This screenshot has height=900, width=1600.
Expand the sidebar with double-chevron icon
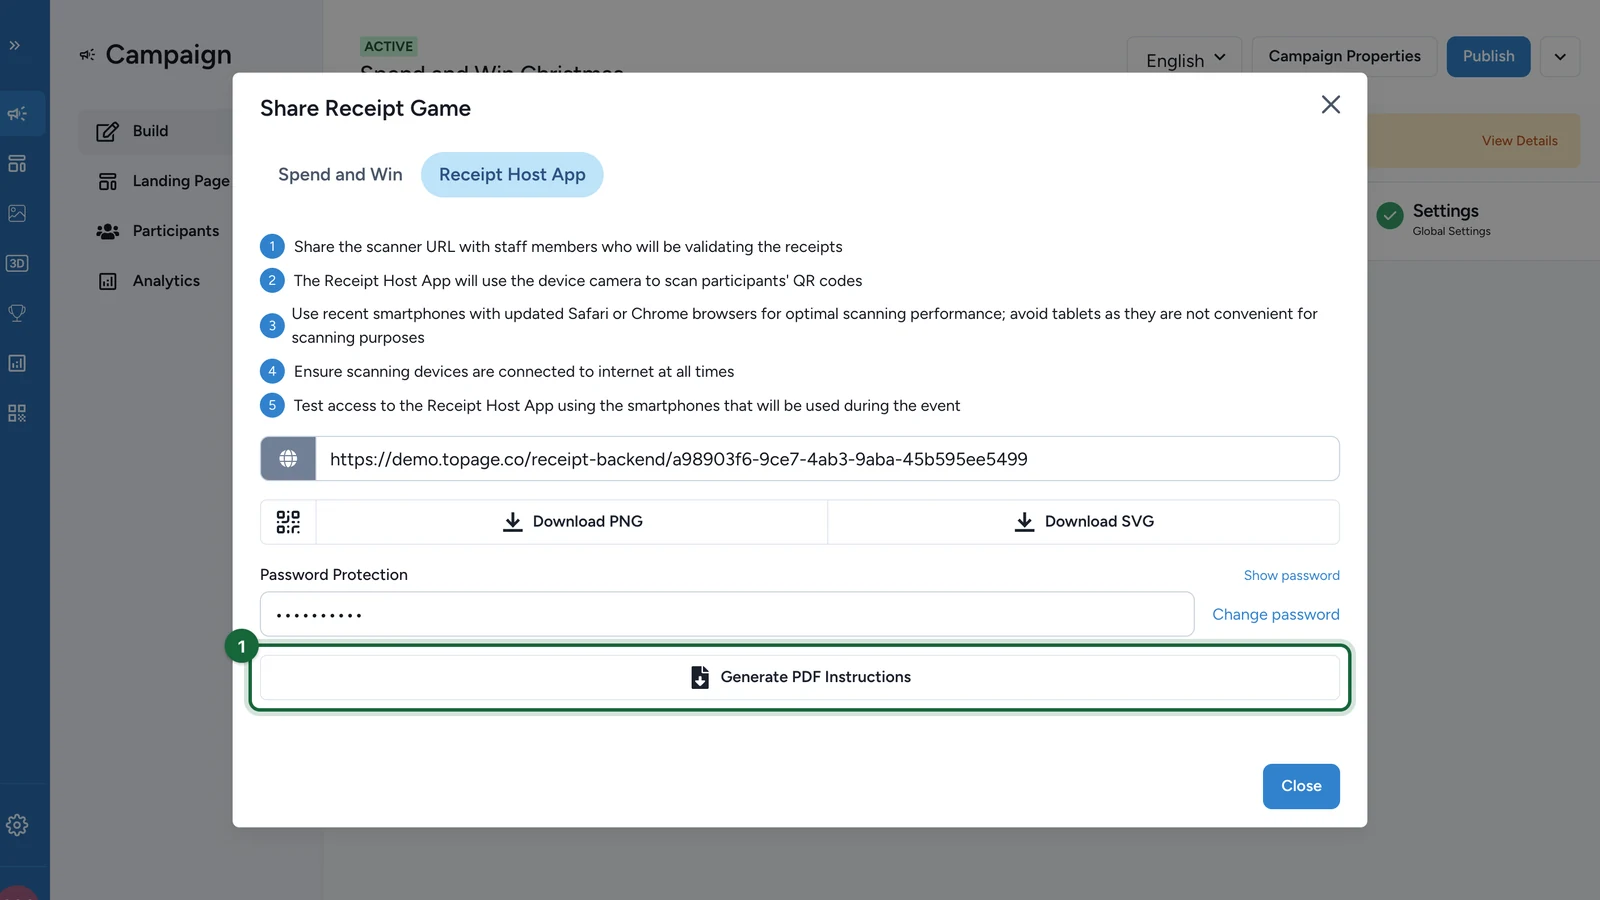[x=15, y=45]
